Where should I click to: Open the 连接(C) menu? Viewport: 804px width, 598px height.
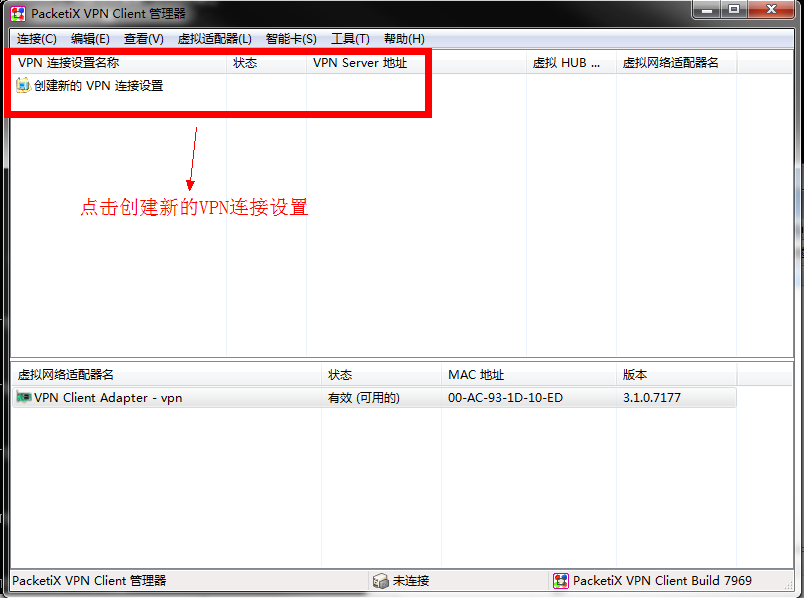pyautogui.click(x=37, y=39)
